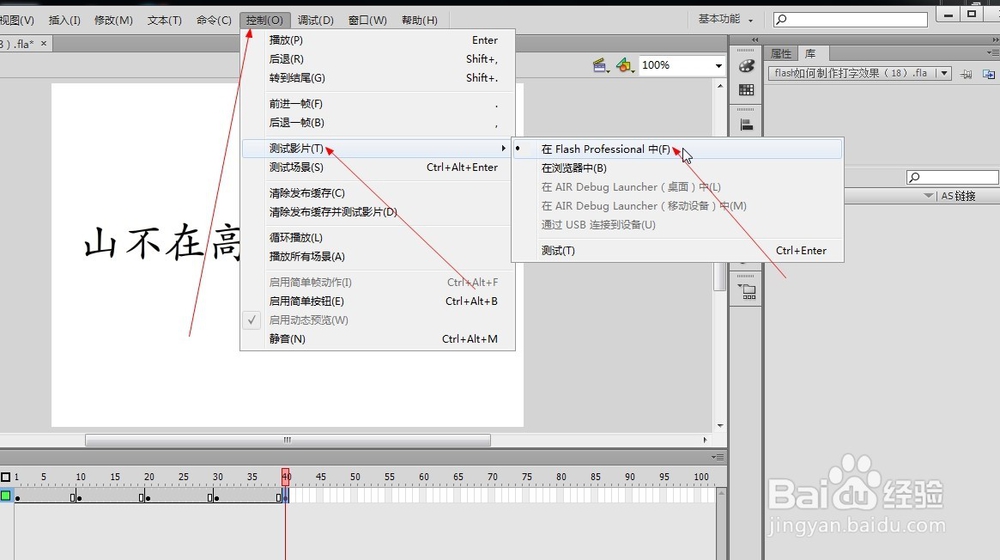Choose 播放(P) Play from Control menu
This screenshot has width=1000, height=560.
[x=378, y=40]
